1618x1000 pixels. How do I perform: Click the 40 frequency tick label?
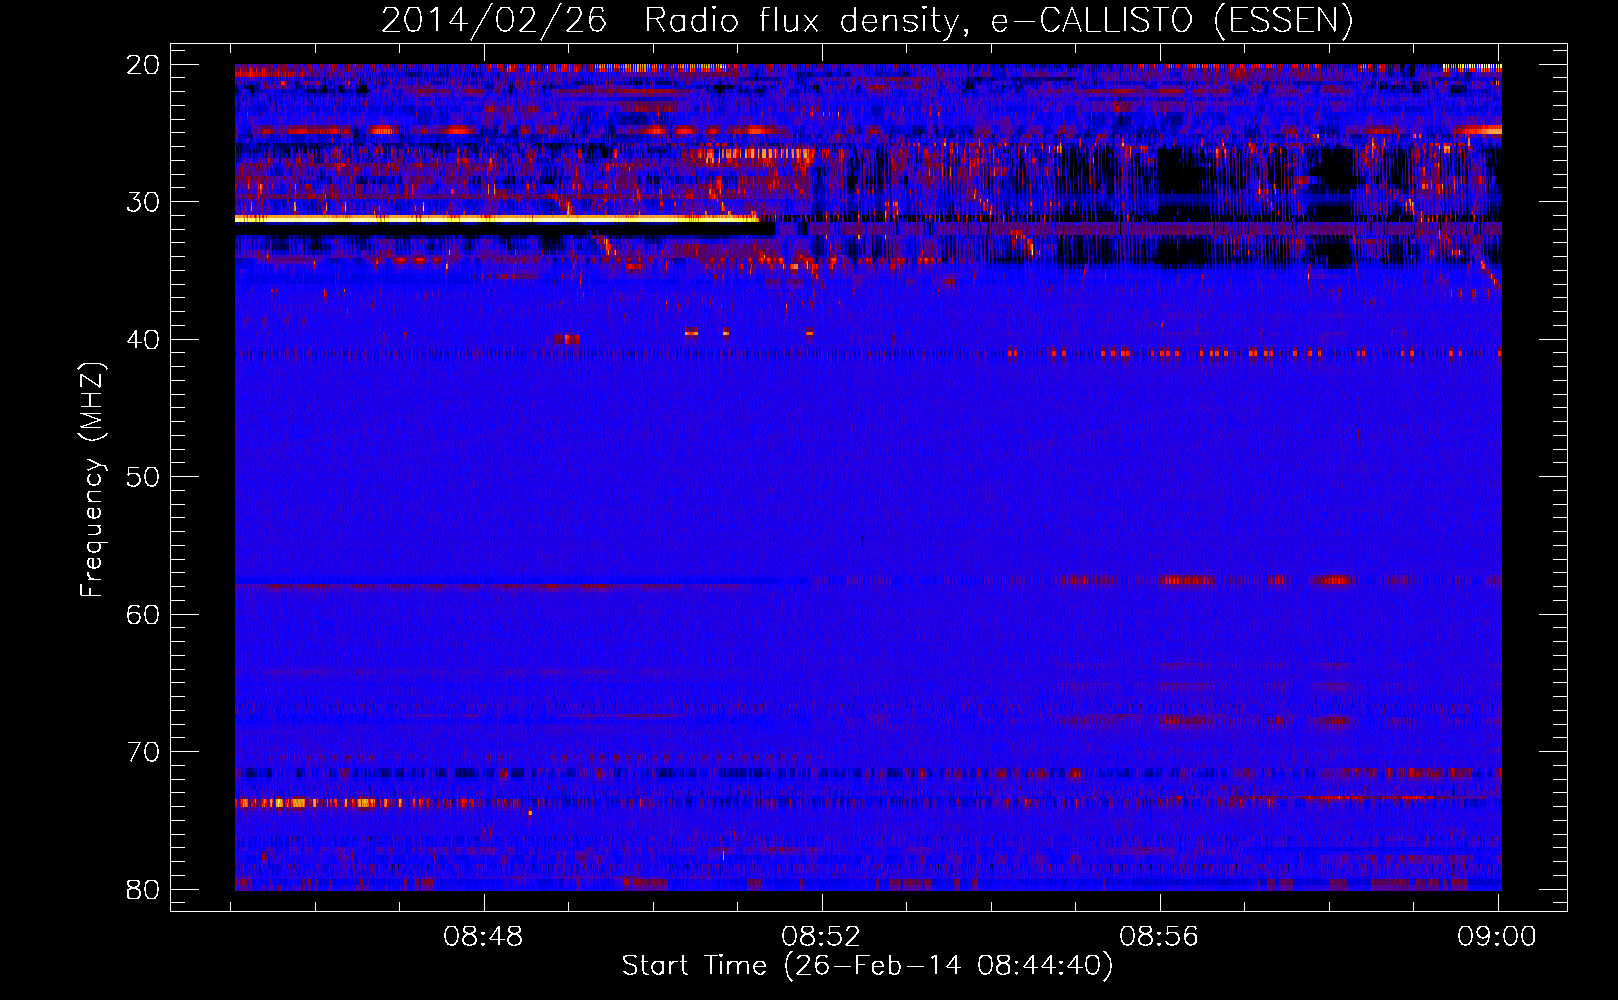coord(143,340)
